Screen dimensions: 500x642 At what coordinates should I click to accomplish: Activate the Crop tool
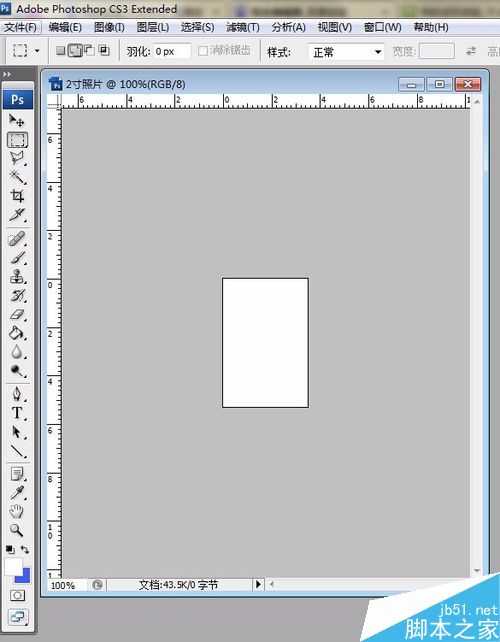(17, 196)
